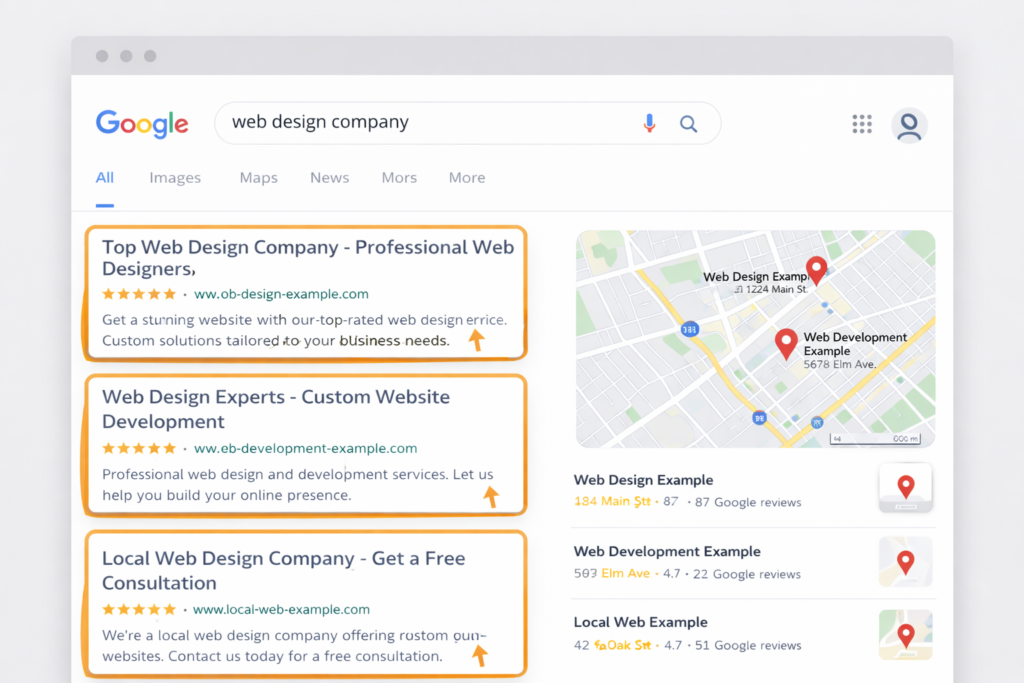Select the location thumbnail beside Local Web Example

[x=905, y=634]
